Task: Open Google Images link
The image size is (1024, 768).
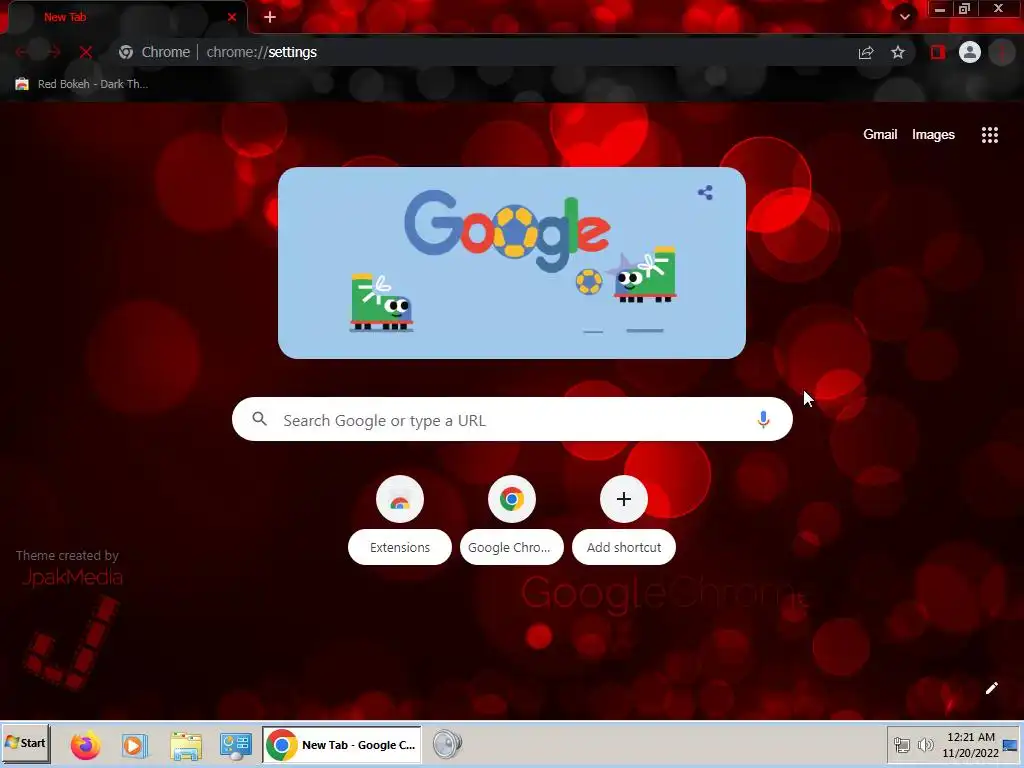Action: coord(933,135)
